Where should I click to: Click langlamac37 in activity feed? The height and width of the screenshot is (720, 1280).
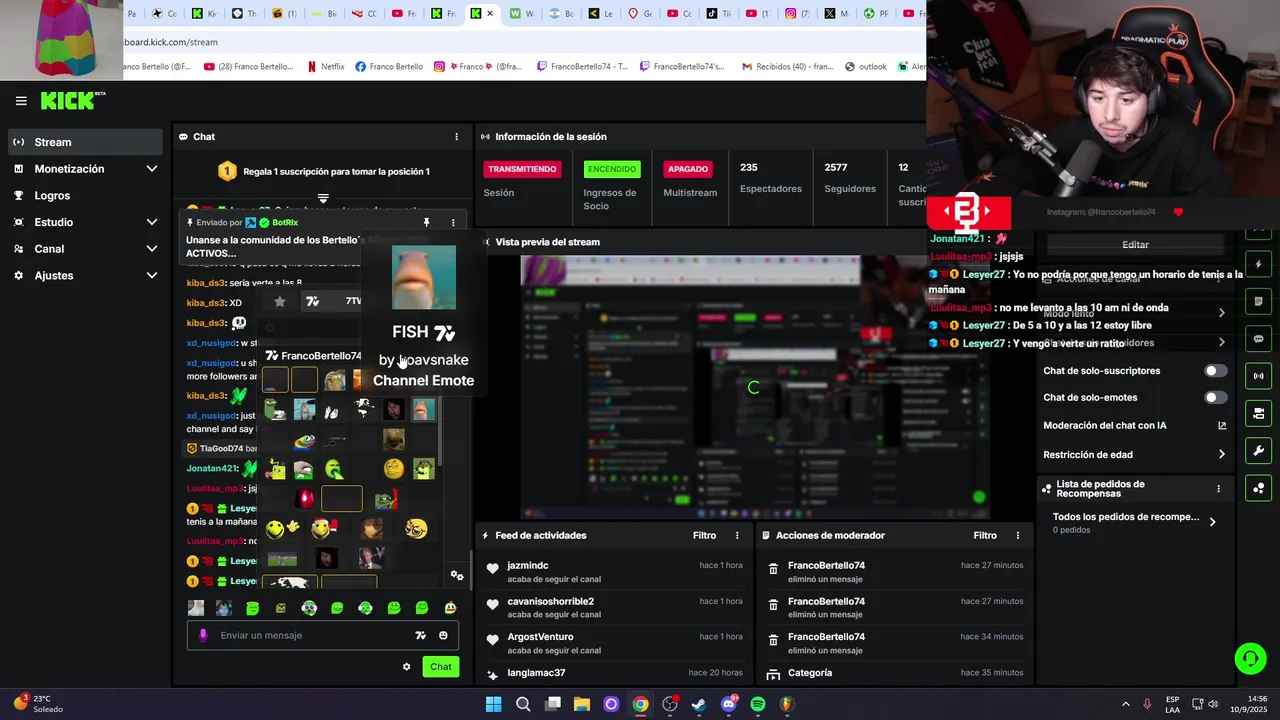coord(536,673)
